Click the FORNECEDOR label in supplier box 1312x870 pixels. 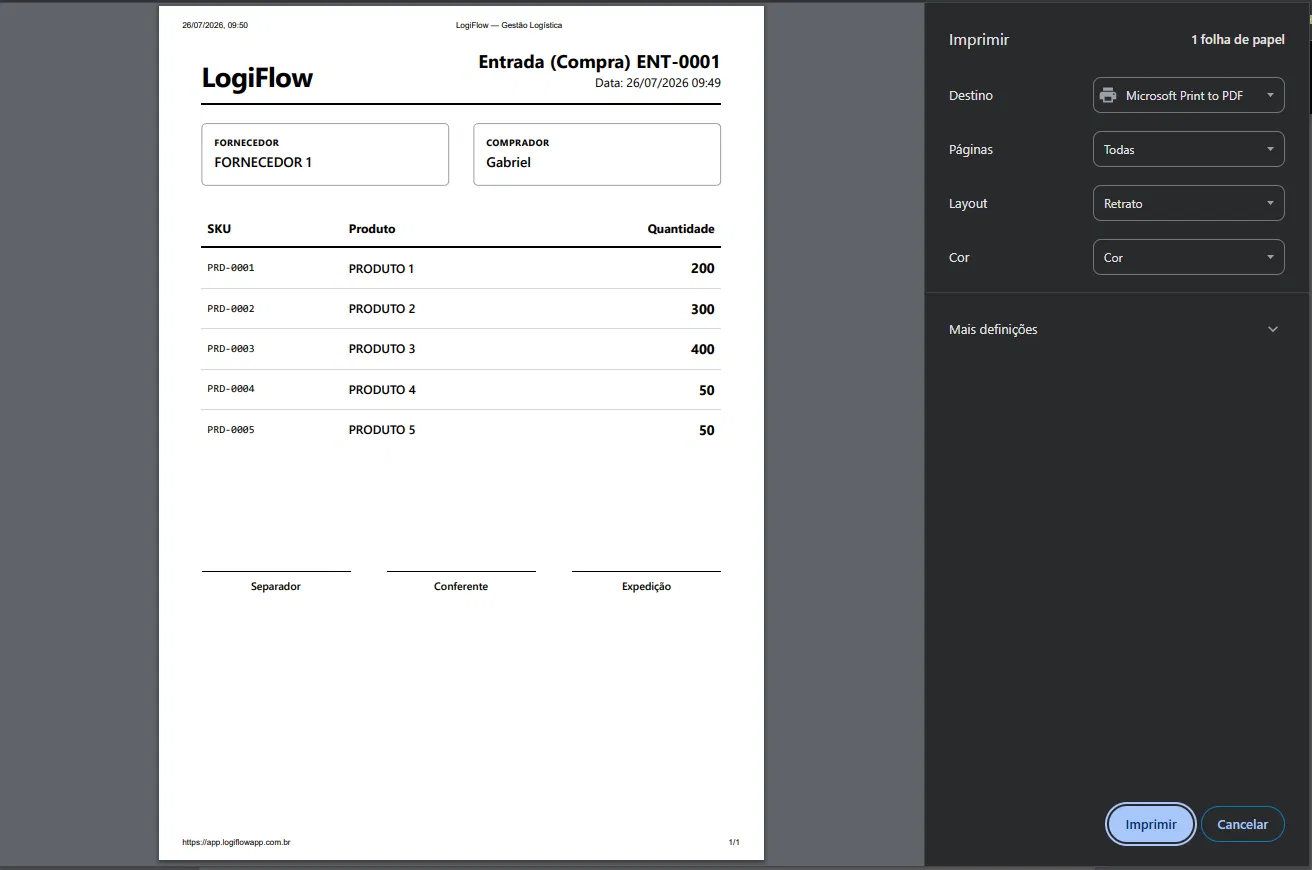[246, 143]
